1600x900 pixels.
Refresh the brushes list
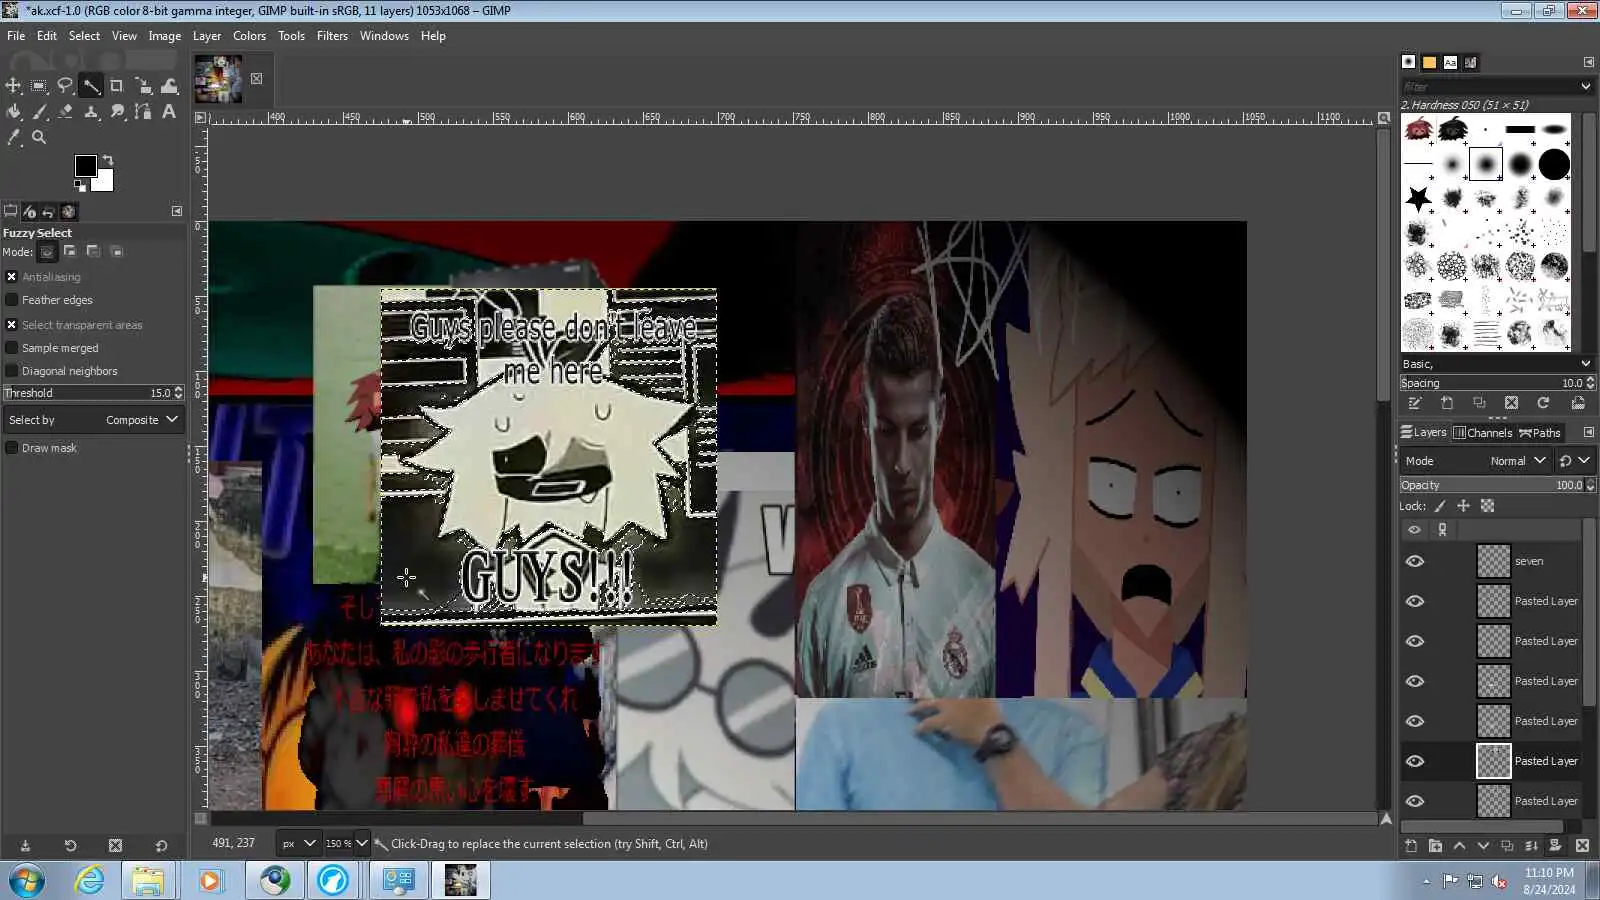pos(1543,403)
